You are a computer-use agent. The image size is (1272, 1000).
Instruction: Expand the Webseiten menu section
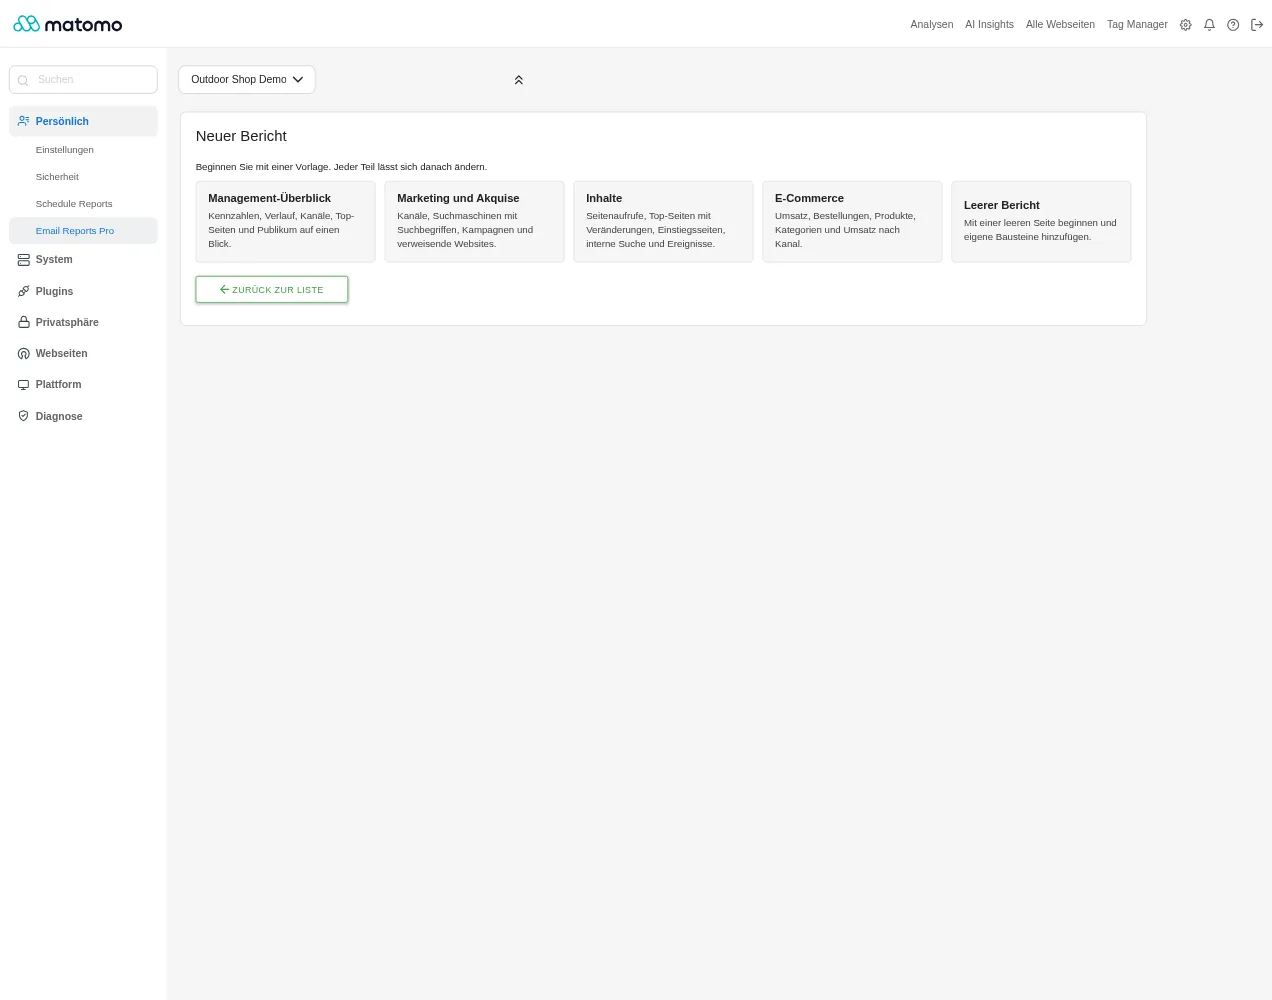pyautogui.click(x=83, y=354)
